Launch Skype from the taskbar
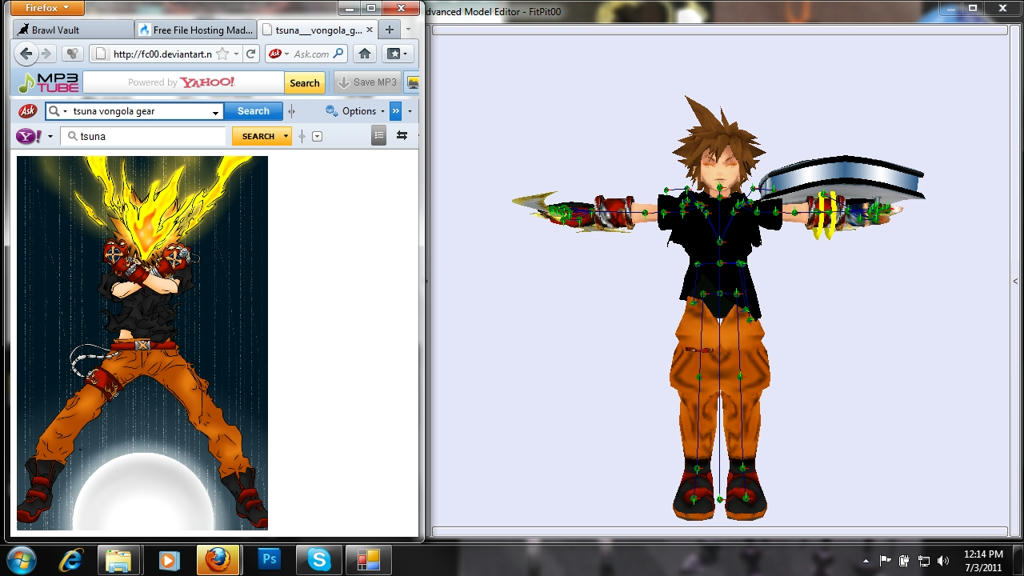Viewport: 1024px width, 576px height. 319,559
